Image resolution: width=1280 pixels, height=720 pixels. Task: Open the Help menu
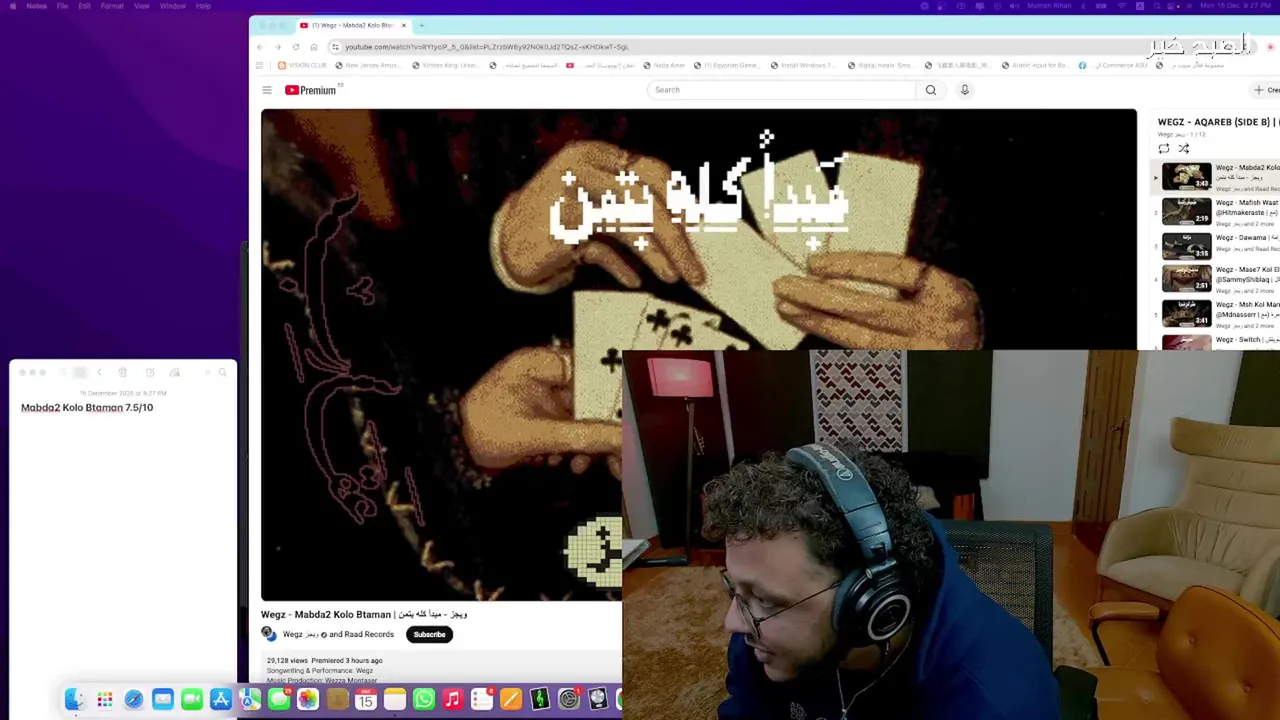203,6
